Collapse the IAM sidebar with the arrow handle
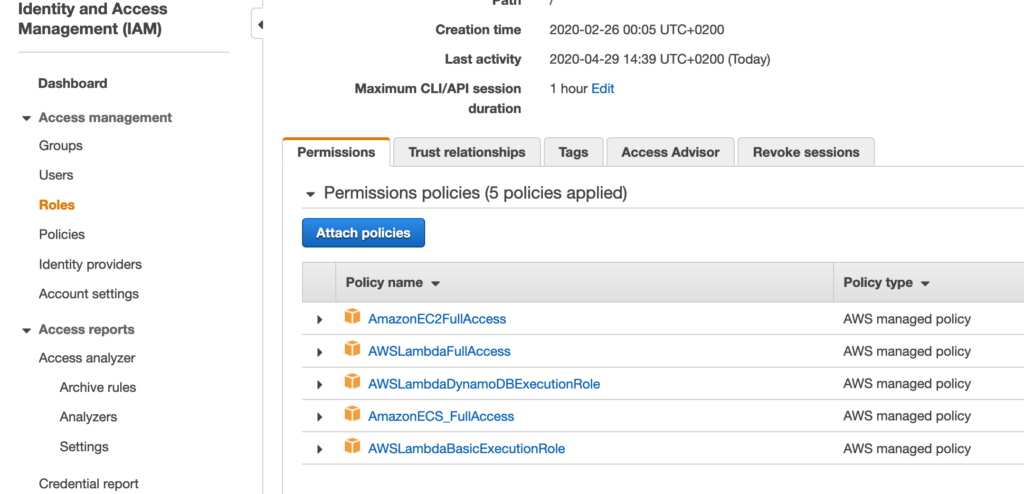Viewport: 1024px width, 494px height. click(x=258, y=25)
